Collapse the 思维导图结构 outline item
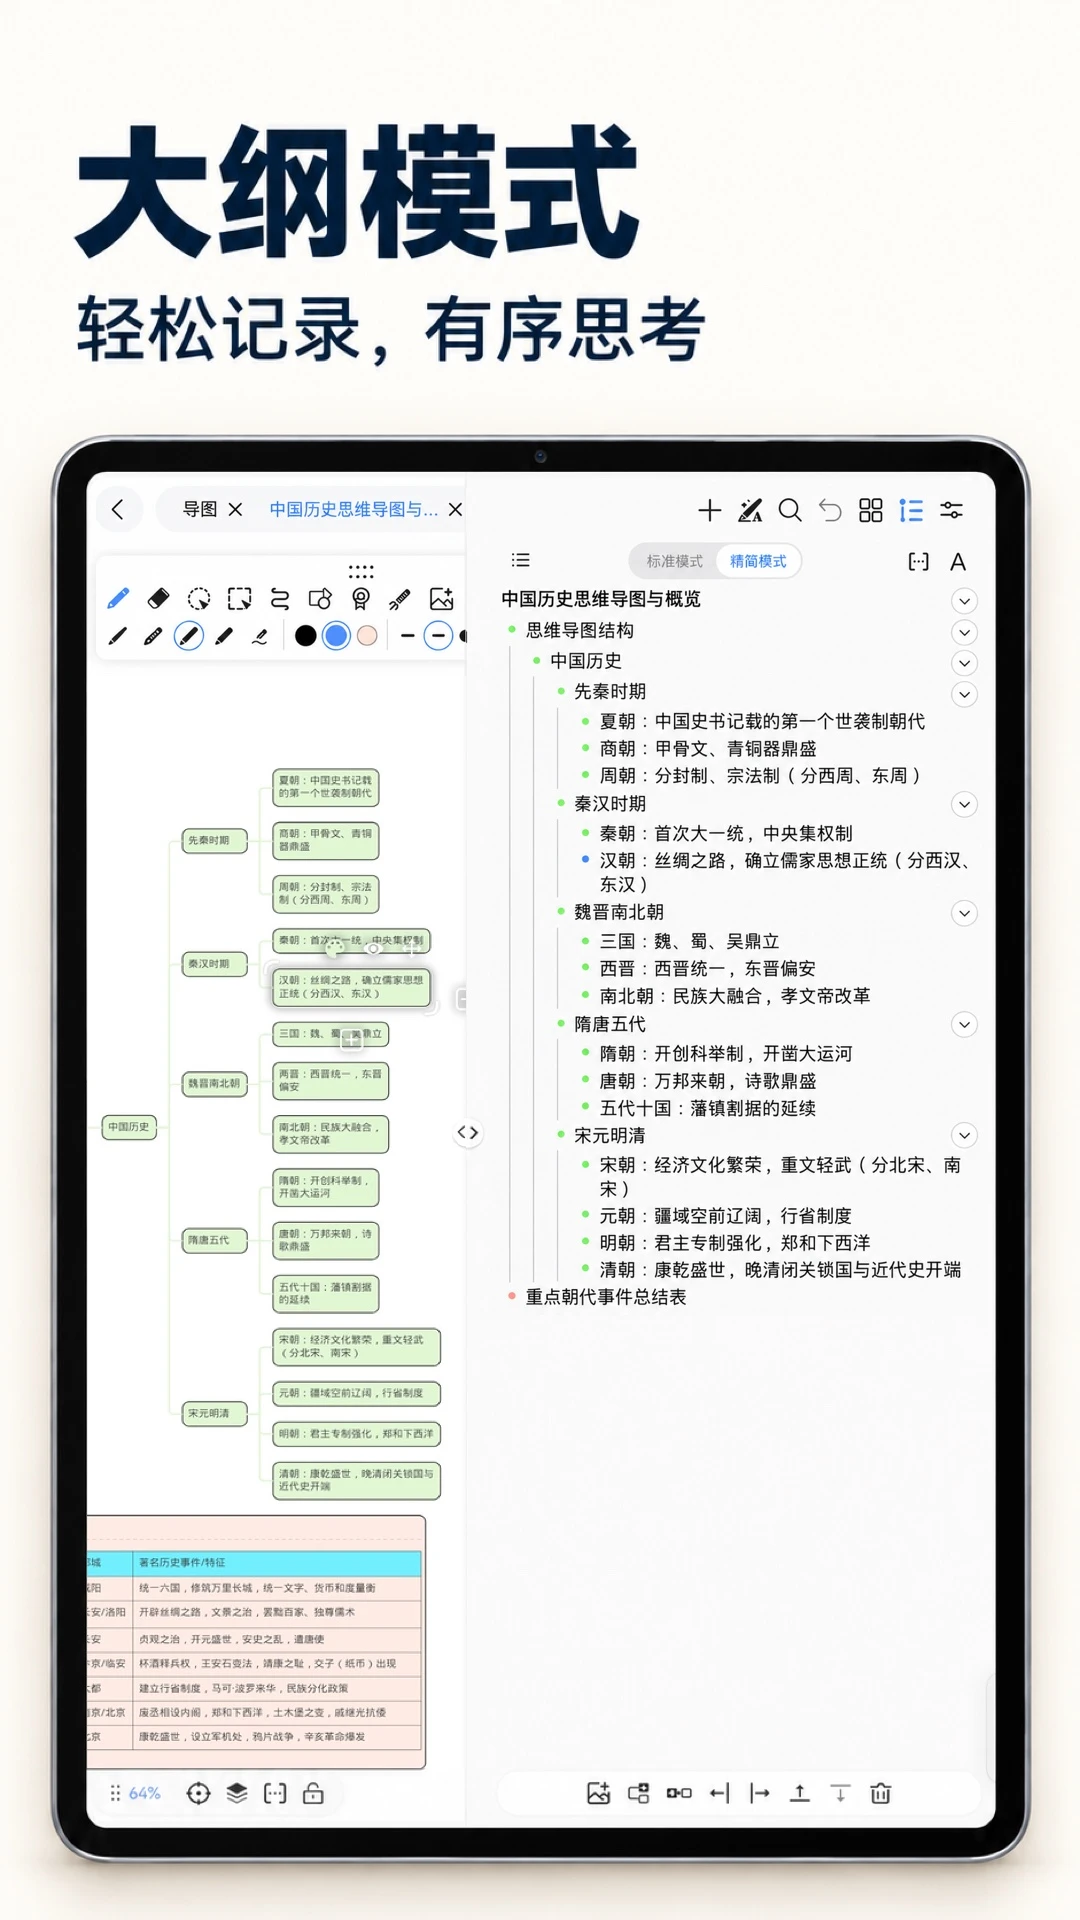 point(964,632)
